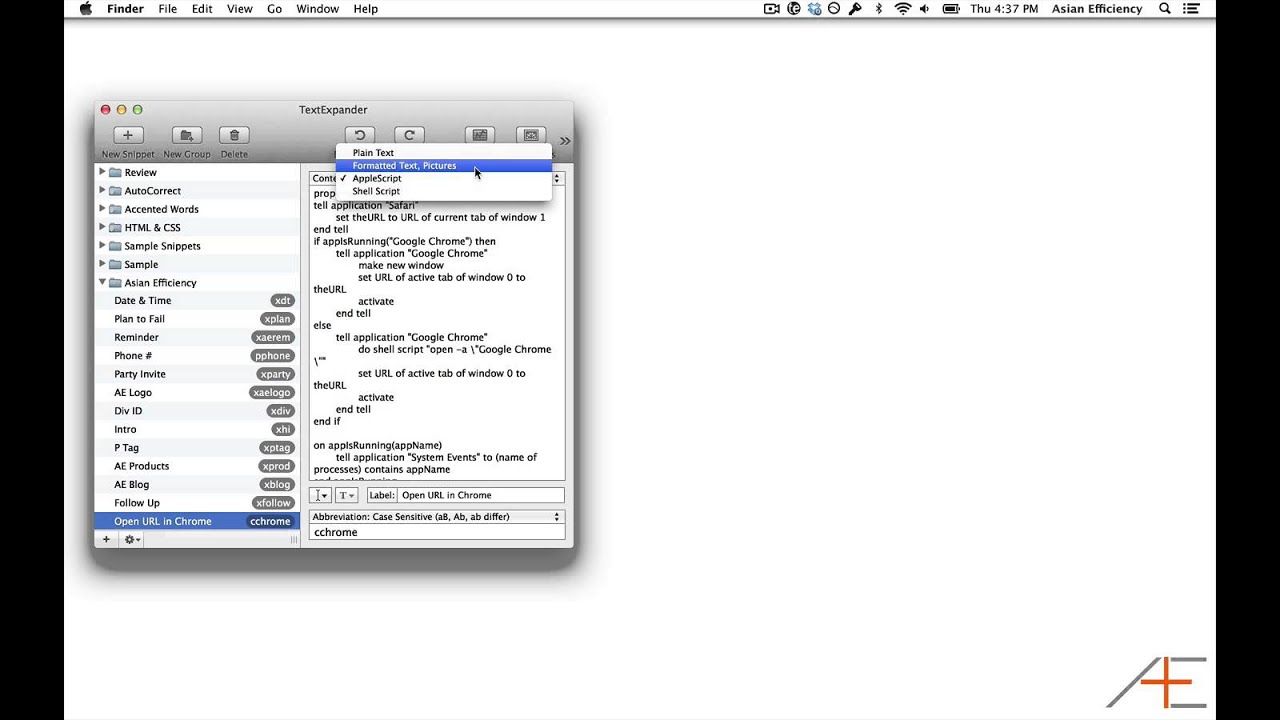Click the volume speaker icon

tap(925, 9)
